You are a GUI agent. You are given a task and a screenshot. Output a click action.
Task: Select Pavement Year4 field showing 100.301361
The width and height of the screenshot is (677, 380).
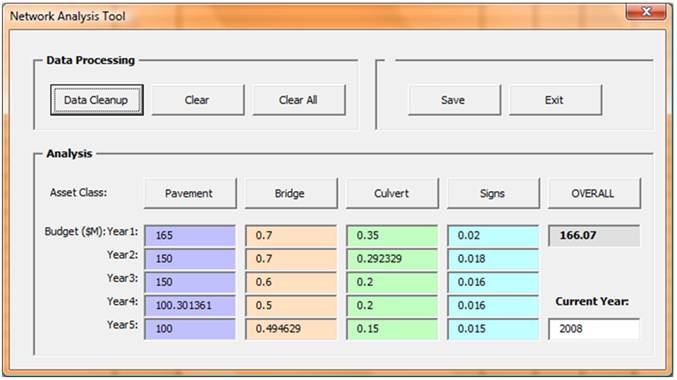point(190,305)
